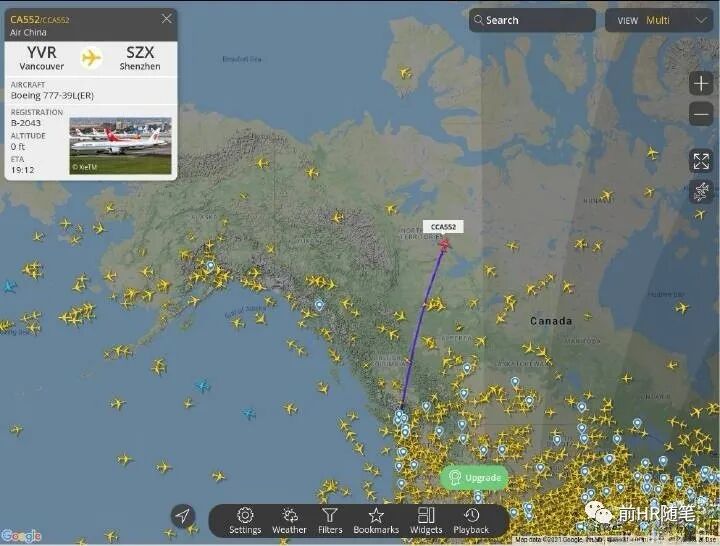Zoom out with the minus button
The width and height of the screenshot is (720, 546).
[x=701, y=114]
